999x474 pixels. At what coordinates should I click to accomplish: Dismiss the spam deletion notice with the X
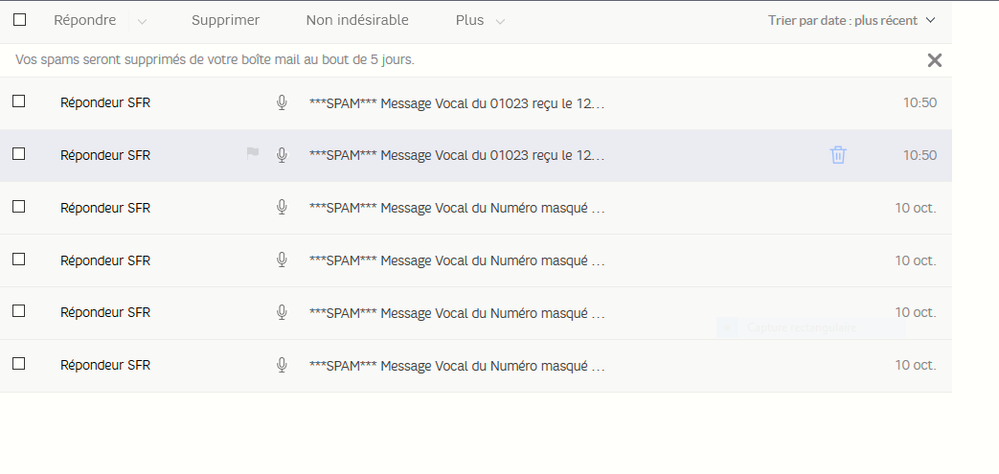point(935,60)
